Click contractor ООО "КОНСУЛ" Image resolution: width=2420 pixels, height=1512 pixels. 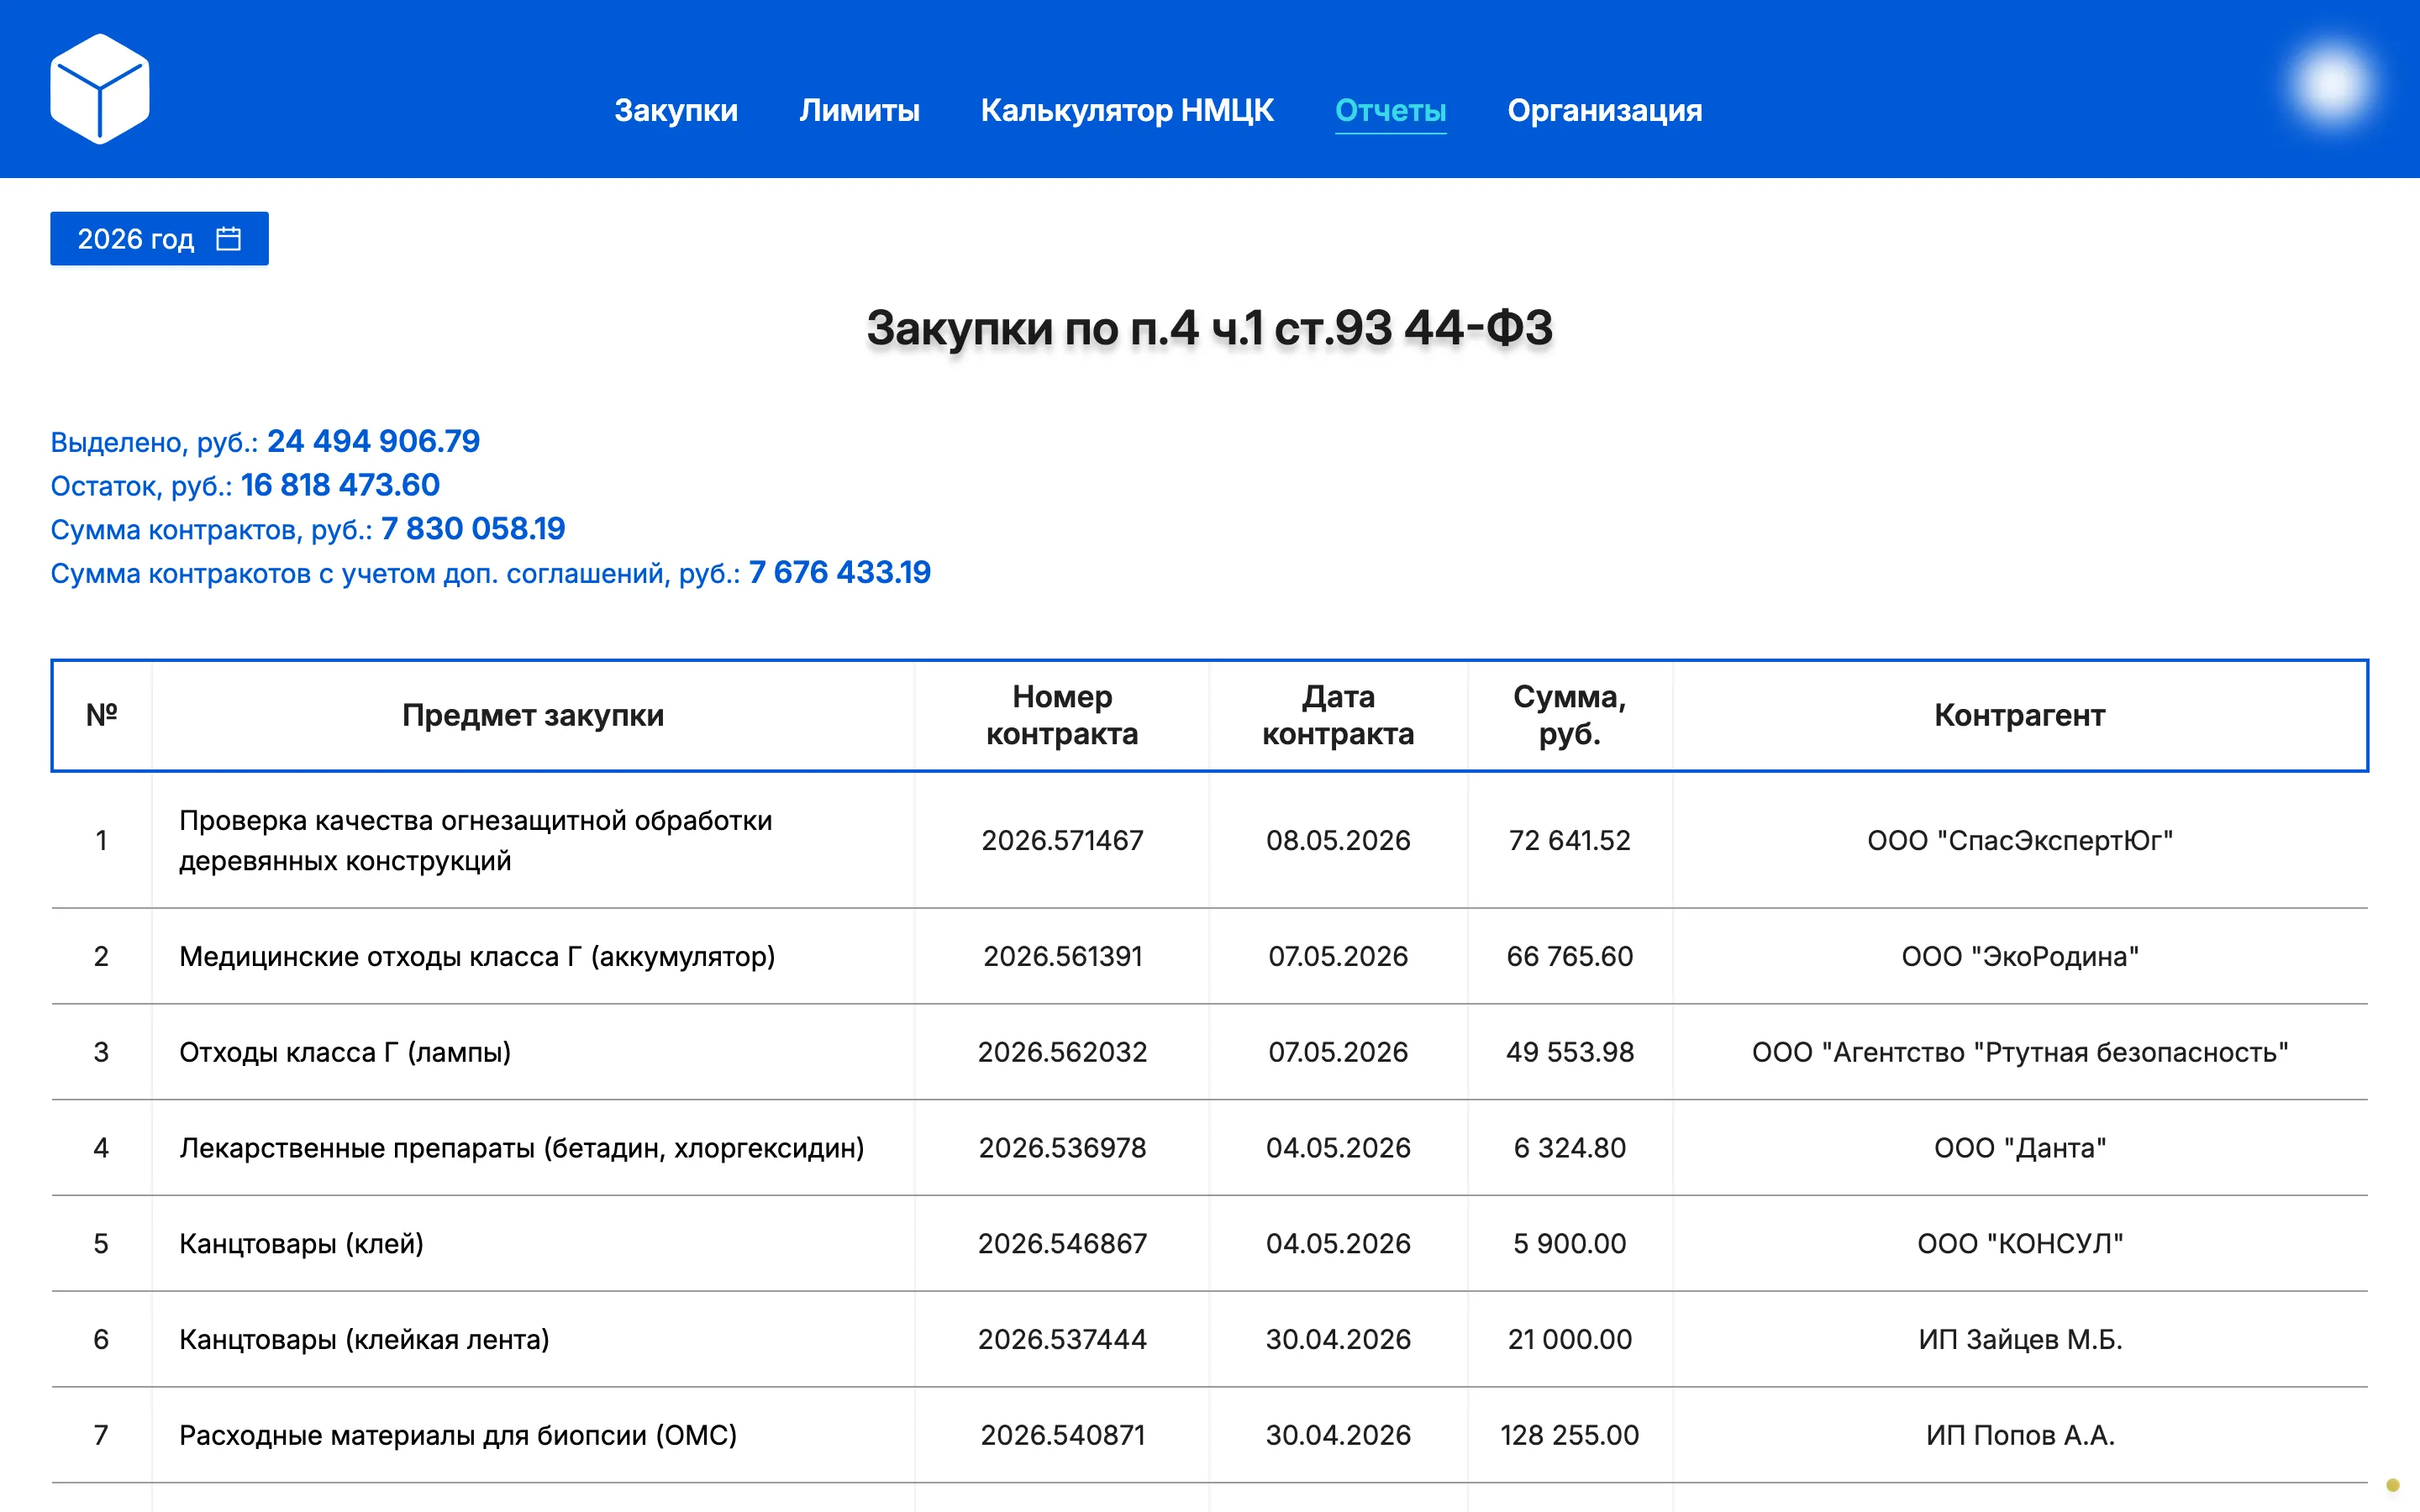pyautogui.click(x=2020, y=1244)
